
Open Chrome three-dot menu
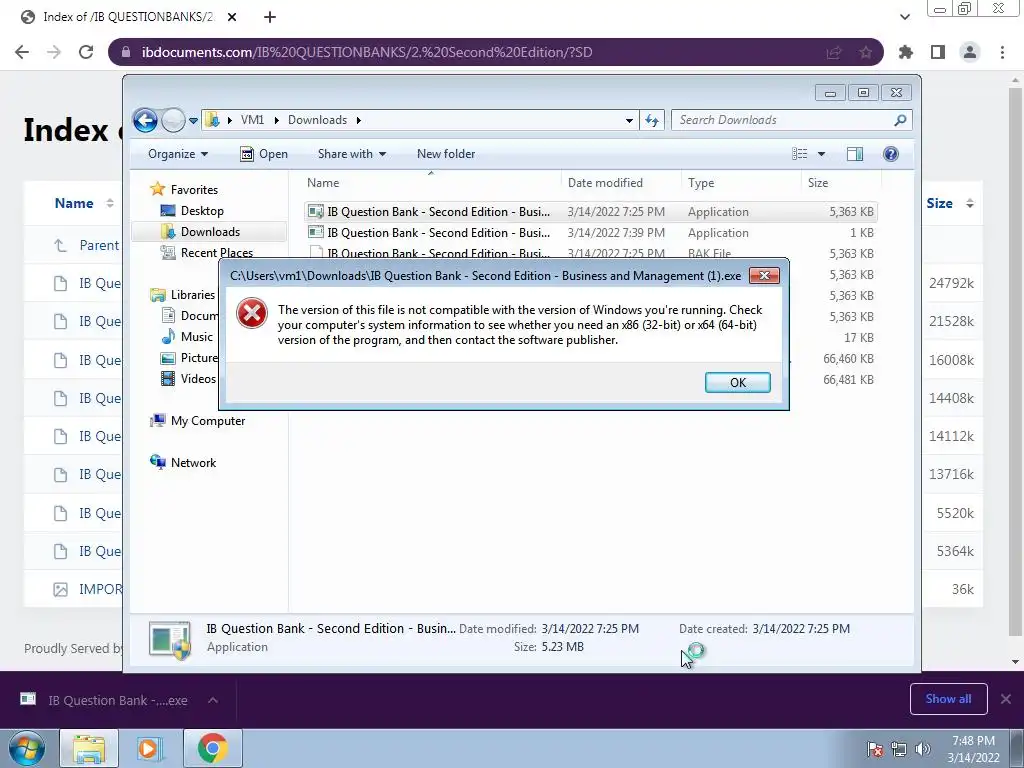coord(1002,52)
